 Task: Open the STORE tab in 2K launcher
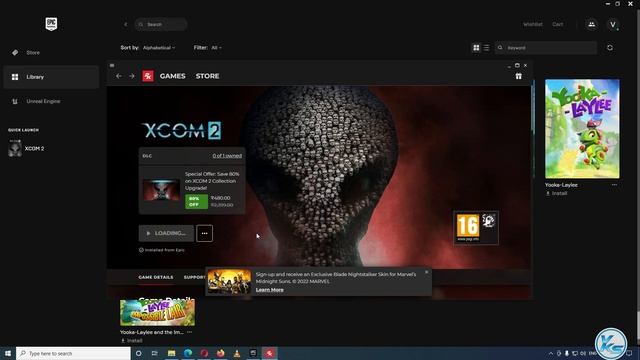pyautogui.click(x=207, y=76)
